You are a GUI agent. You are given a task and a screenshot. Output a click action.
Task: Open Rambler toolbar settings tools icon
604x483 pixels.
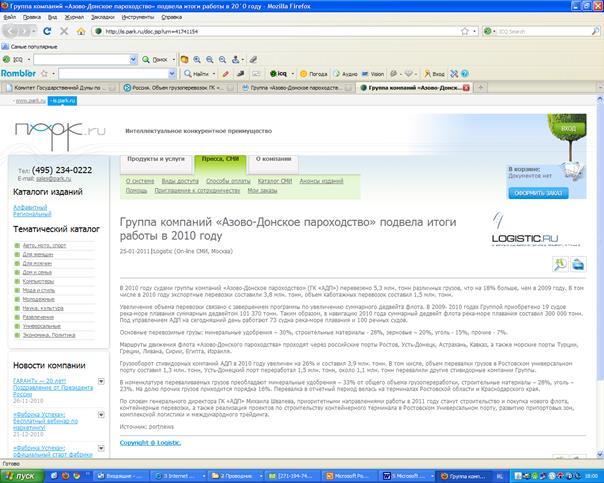454,74
